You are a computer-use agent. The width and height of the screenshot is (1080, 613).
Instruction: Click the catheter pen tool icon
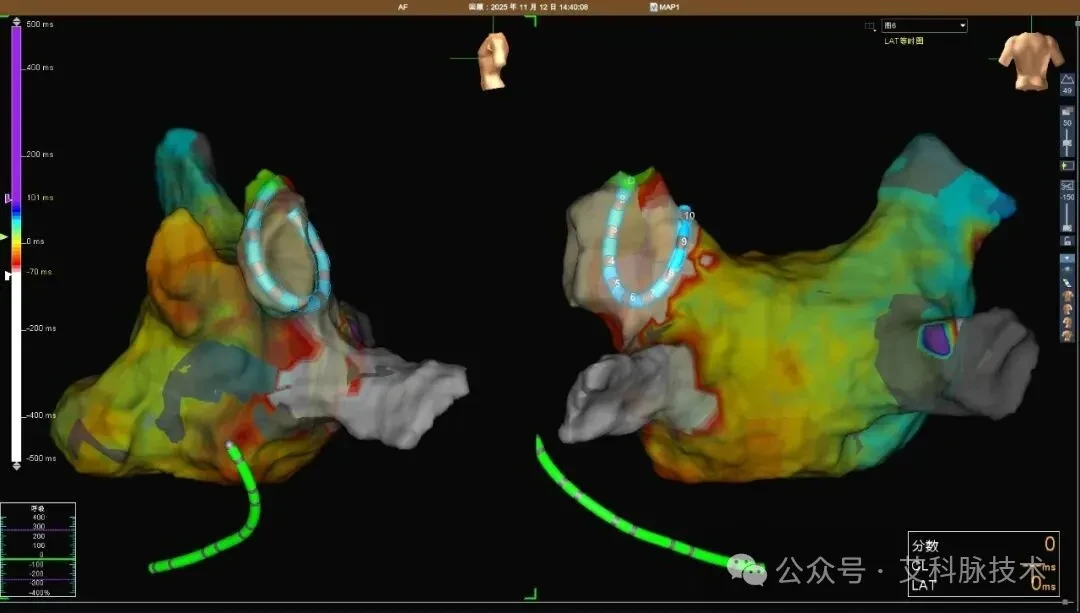pyautogui.click(x=1067, y=282)
